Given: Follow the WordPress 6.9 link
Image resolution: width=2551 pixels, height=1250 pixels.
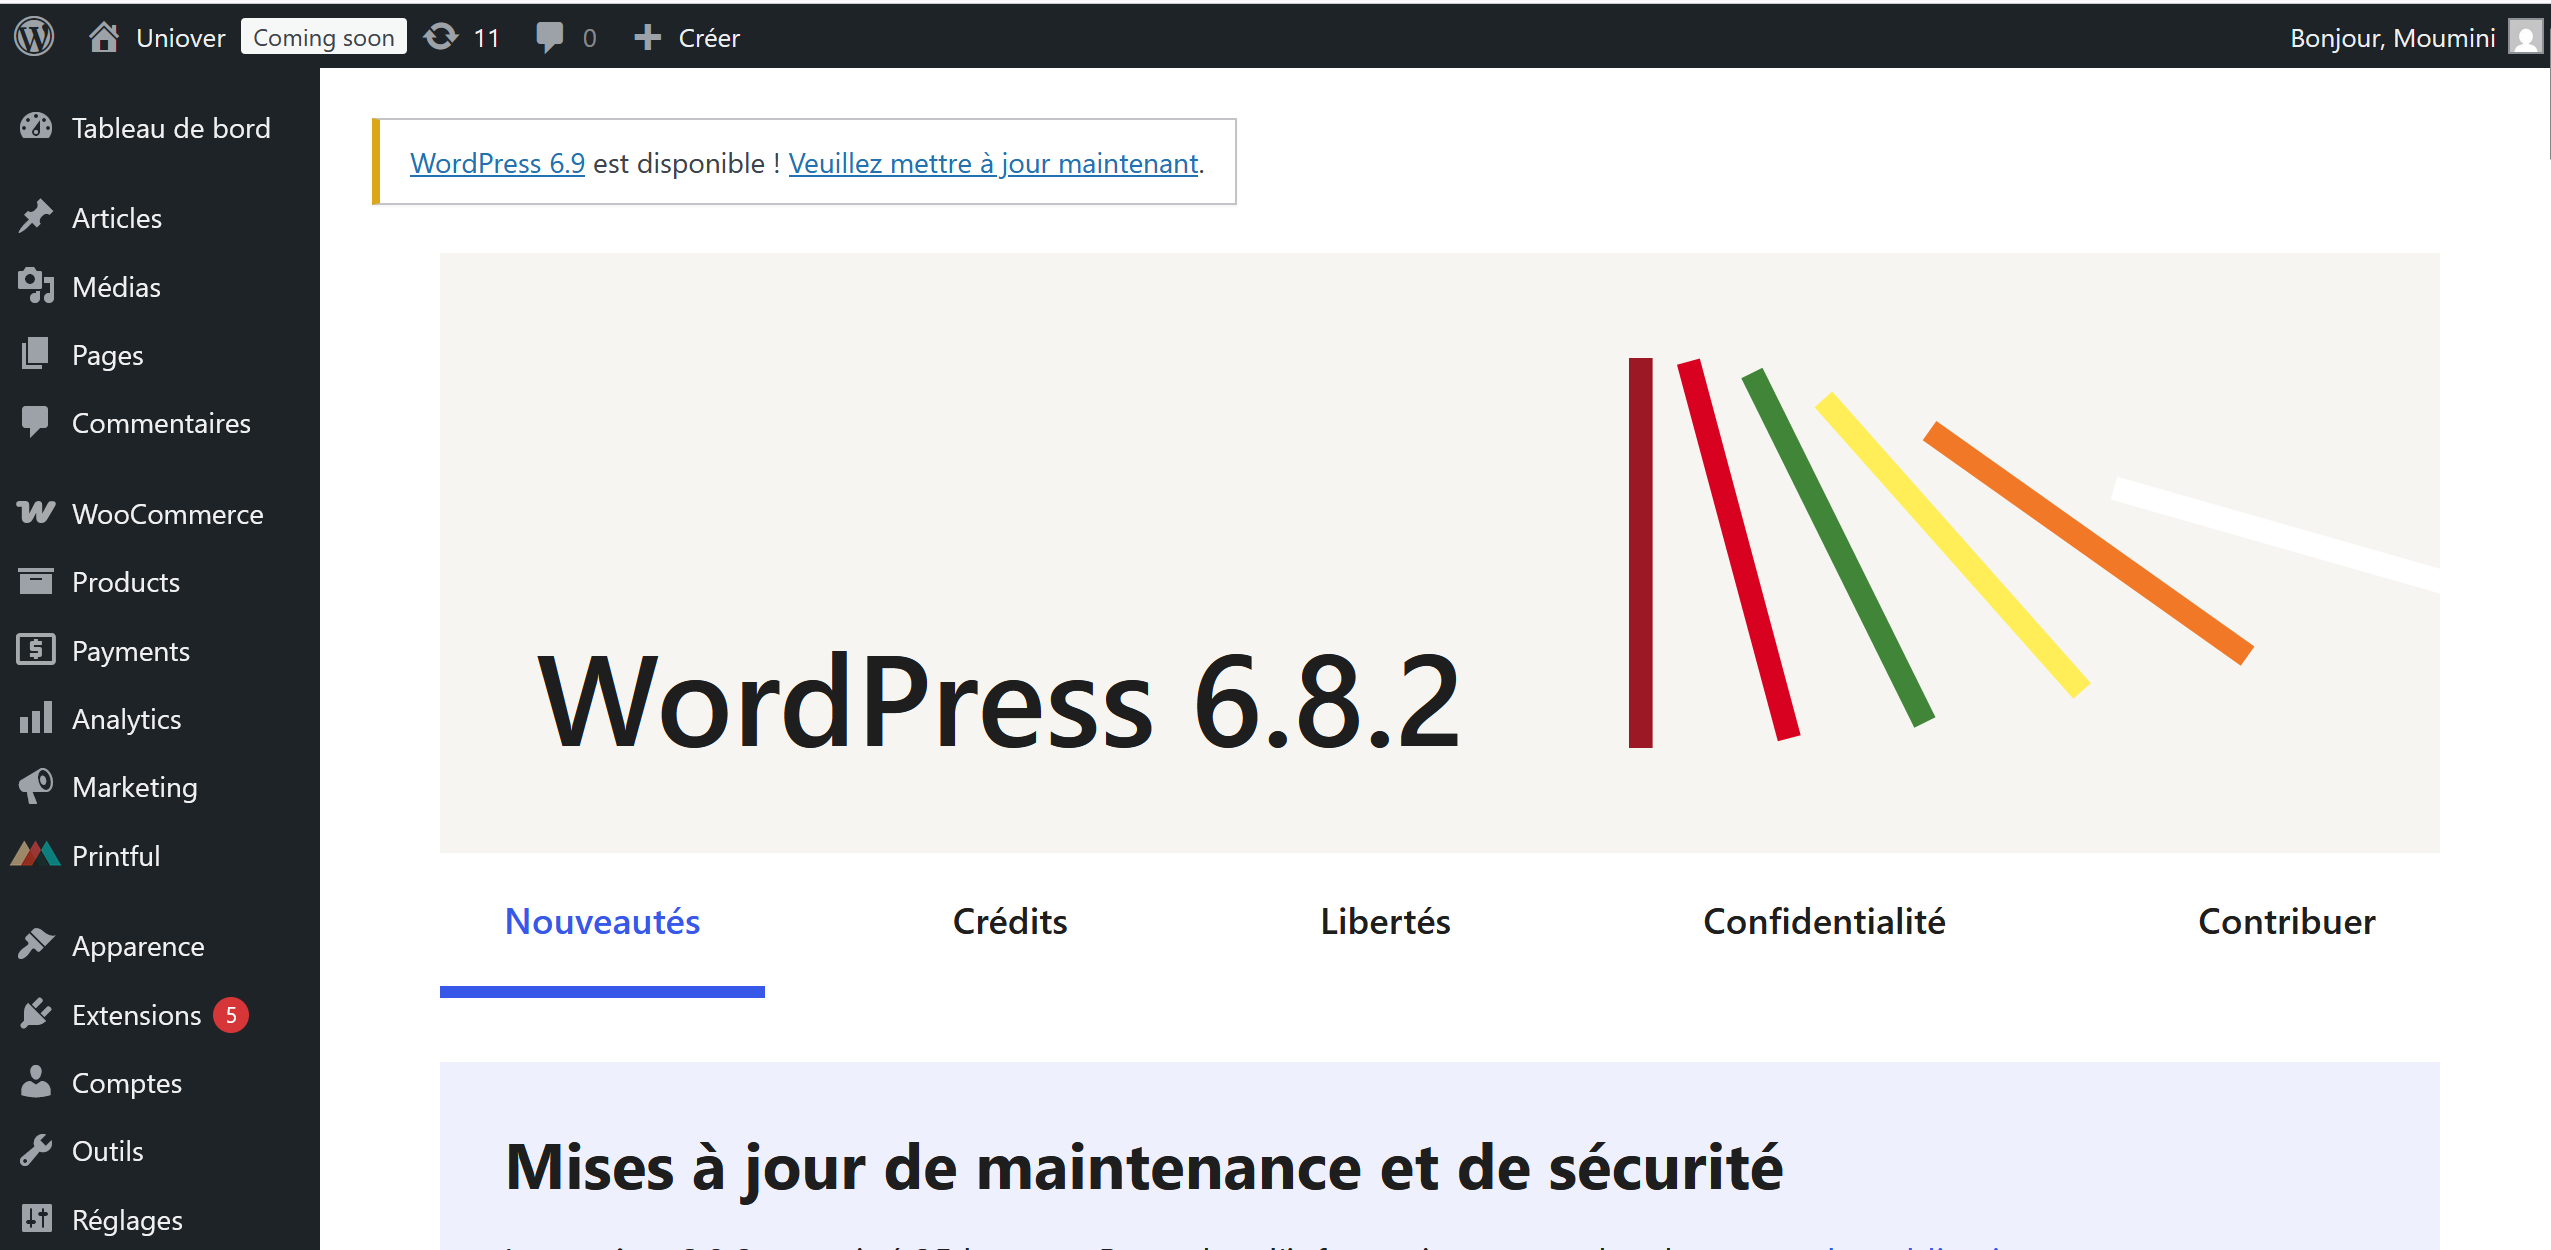Looking at the screenshot, I should (x=497, y=163).
